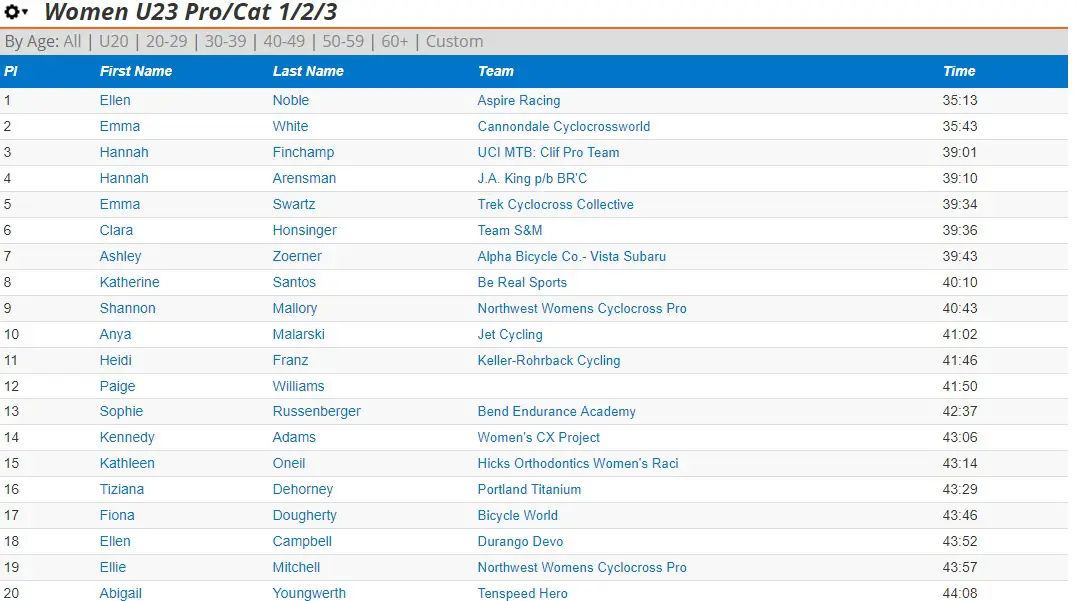Filter results by 50-59 age group

(x=343, y=41)
